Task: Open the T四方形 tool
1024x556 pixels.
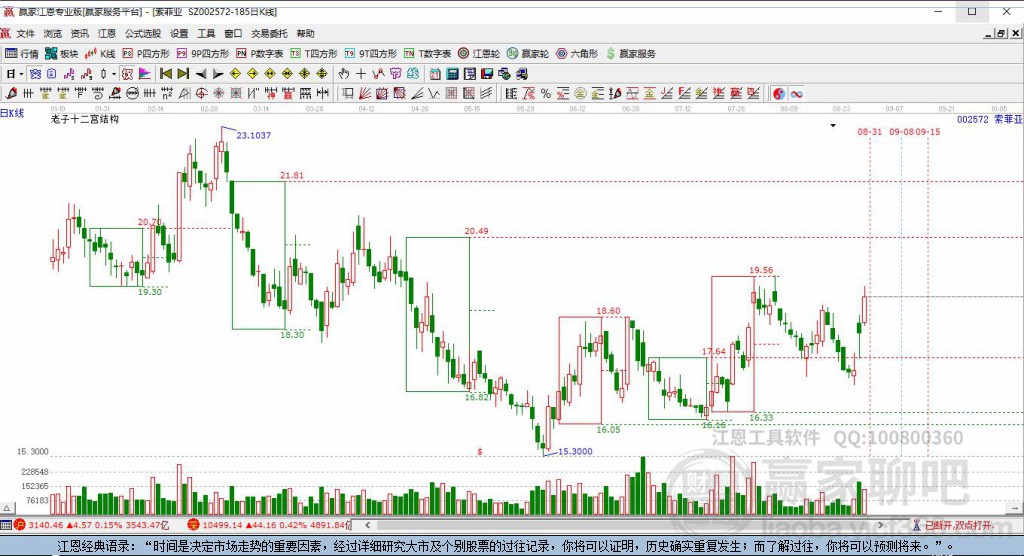Action: 313,54
